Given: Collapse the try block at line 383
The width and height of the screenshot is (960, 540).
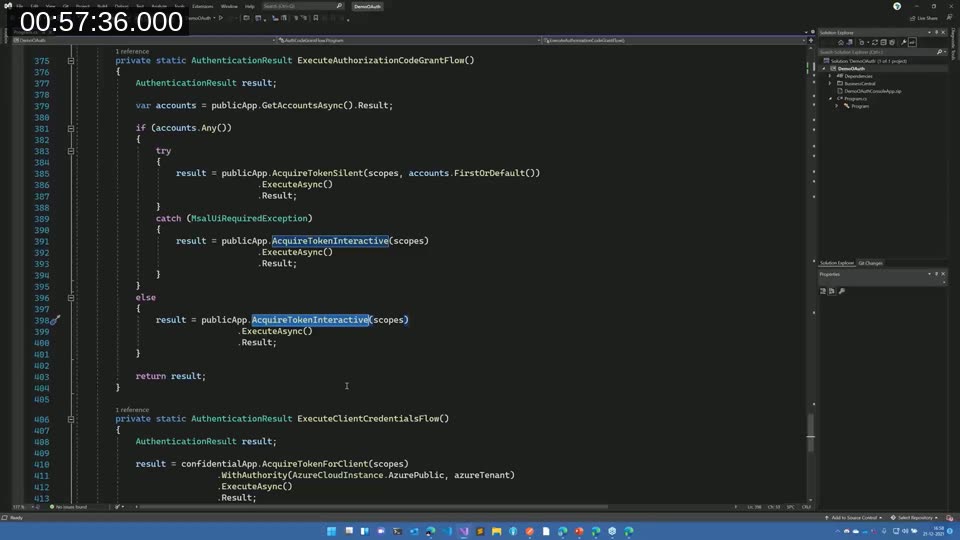Looking at the screenshot, I should pos(71,151).
